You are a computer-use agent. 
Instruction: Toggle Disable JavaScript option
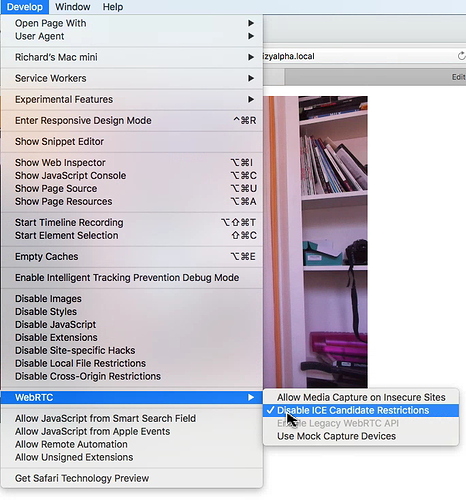[132, 324]
